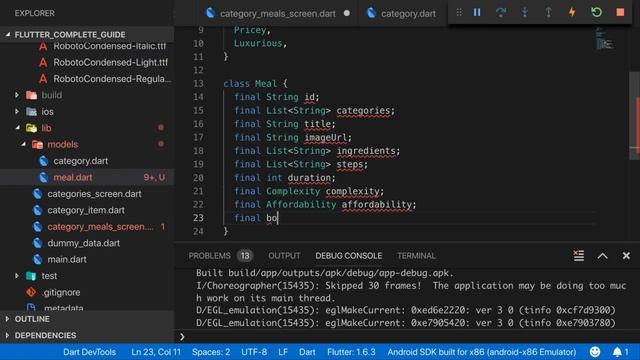The width and height of the screenshot is (640, 360).
Task: Expand the test folder
Action: pyautogui.click(x=17, y=276)
